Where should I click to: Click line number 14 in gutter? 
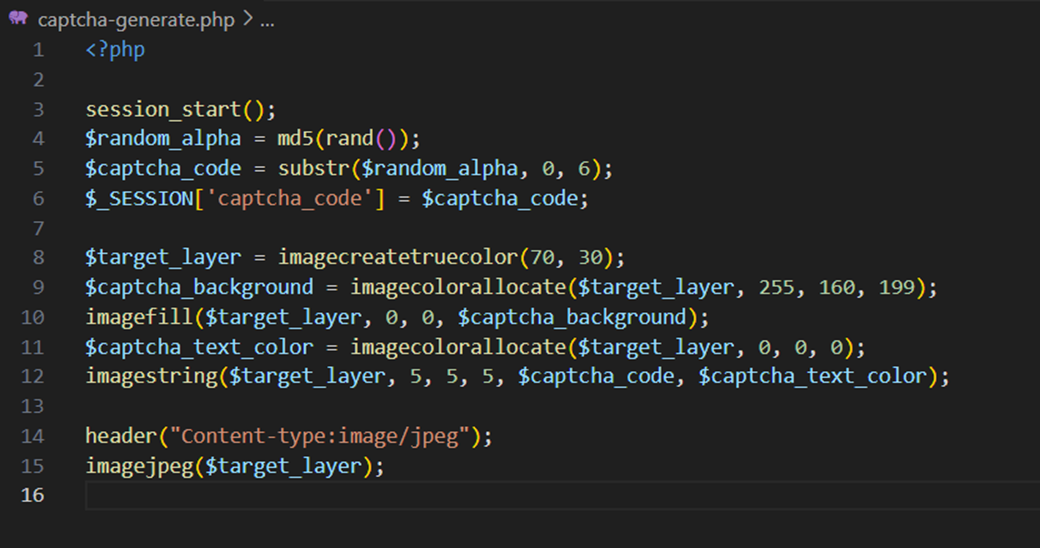(32, 436)
